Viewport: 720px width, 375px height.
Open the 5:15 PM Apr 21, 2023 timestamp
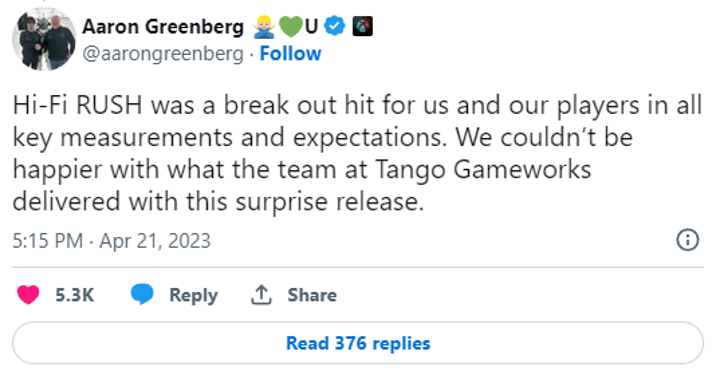pyautogui.click(x=112, y=241)
